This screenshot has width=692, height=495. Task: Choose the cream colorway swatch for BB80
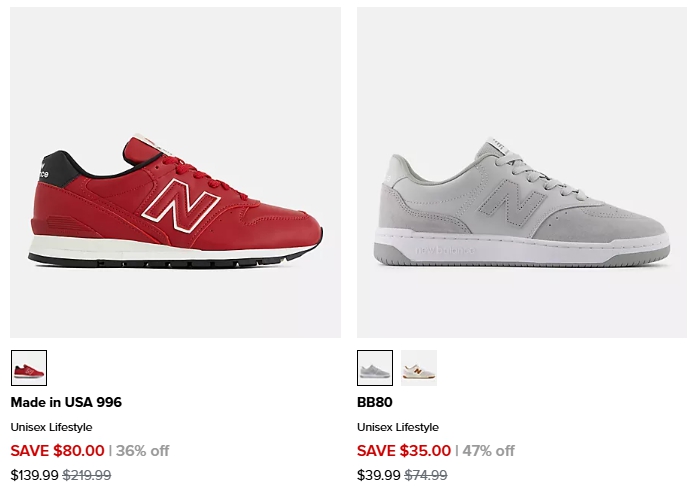(419, 368)
